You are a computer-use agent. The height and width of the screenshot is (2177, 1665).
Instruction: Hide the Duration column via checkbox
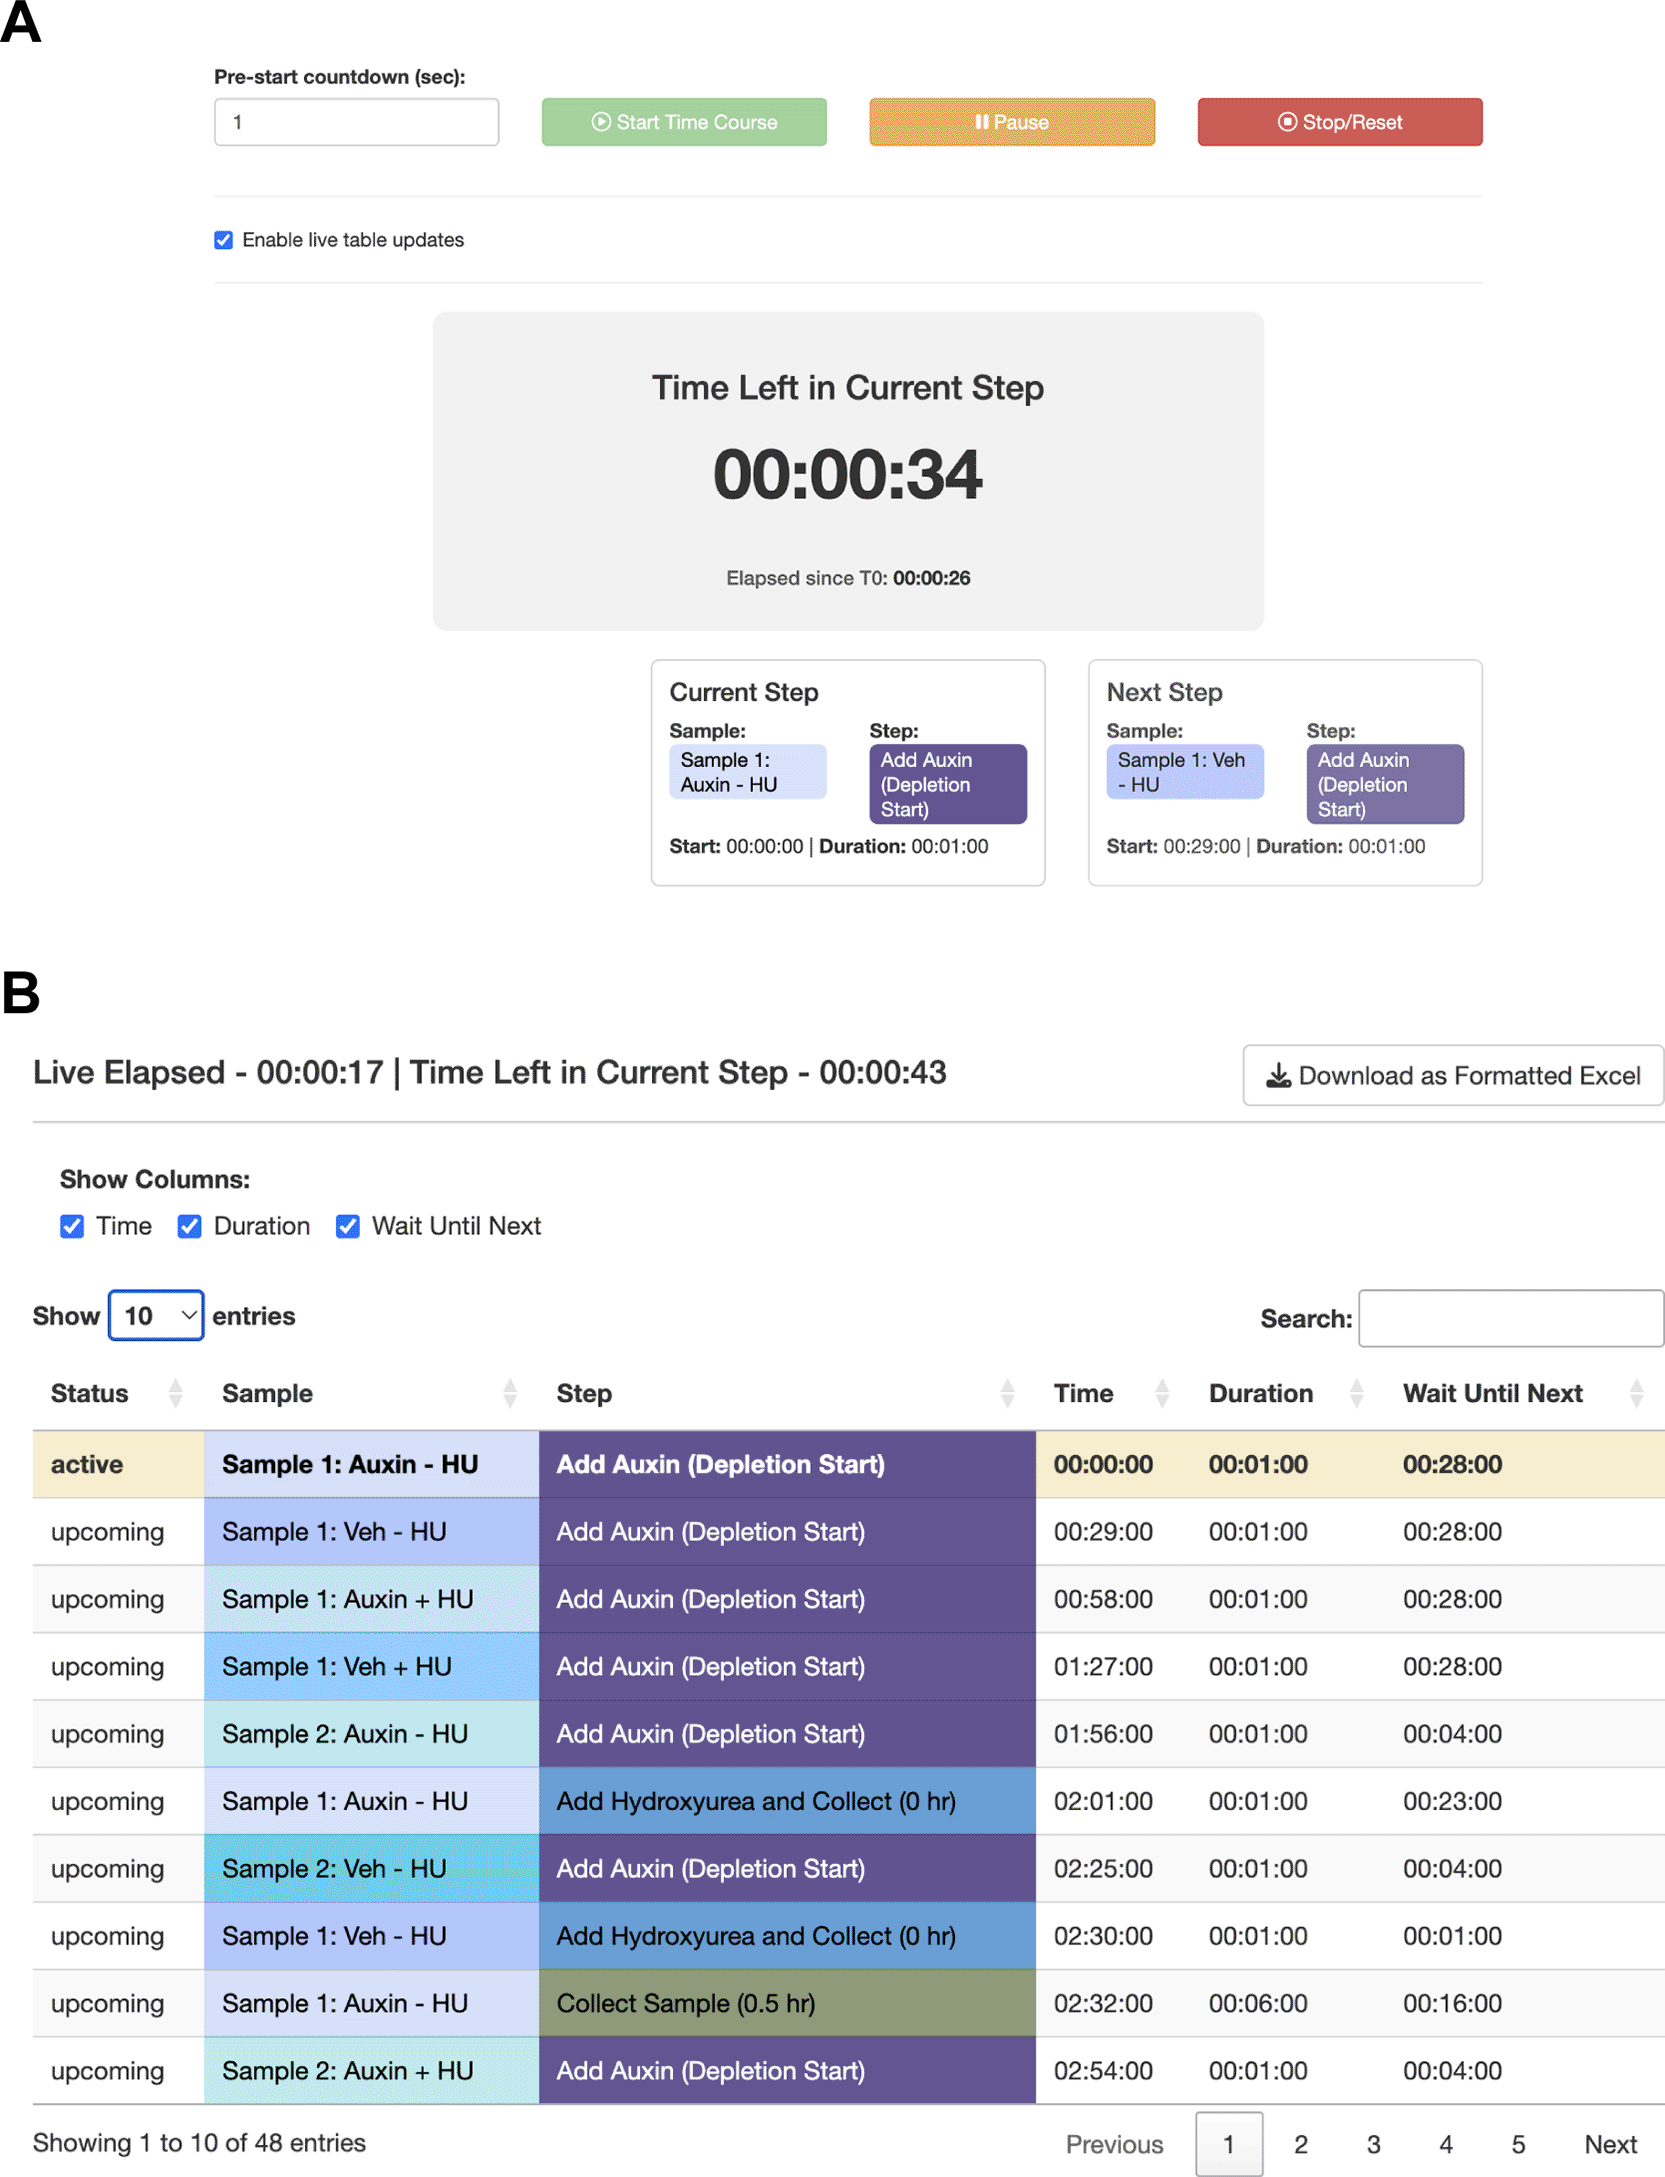(189, 1226)
